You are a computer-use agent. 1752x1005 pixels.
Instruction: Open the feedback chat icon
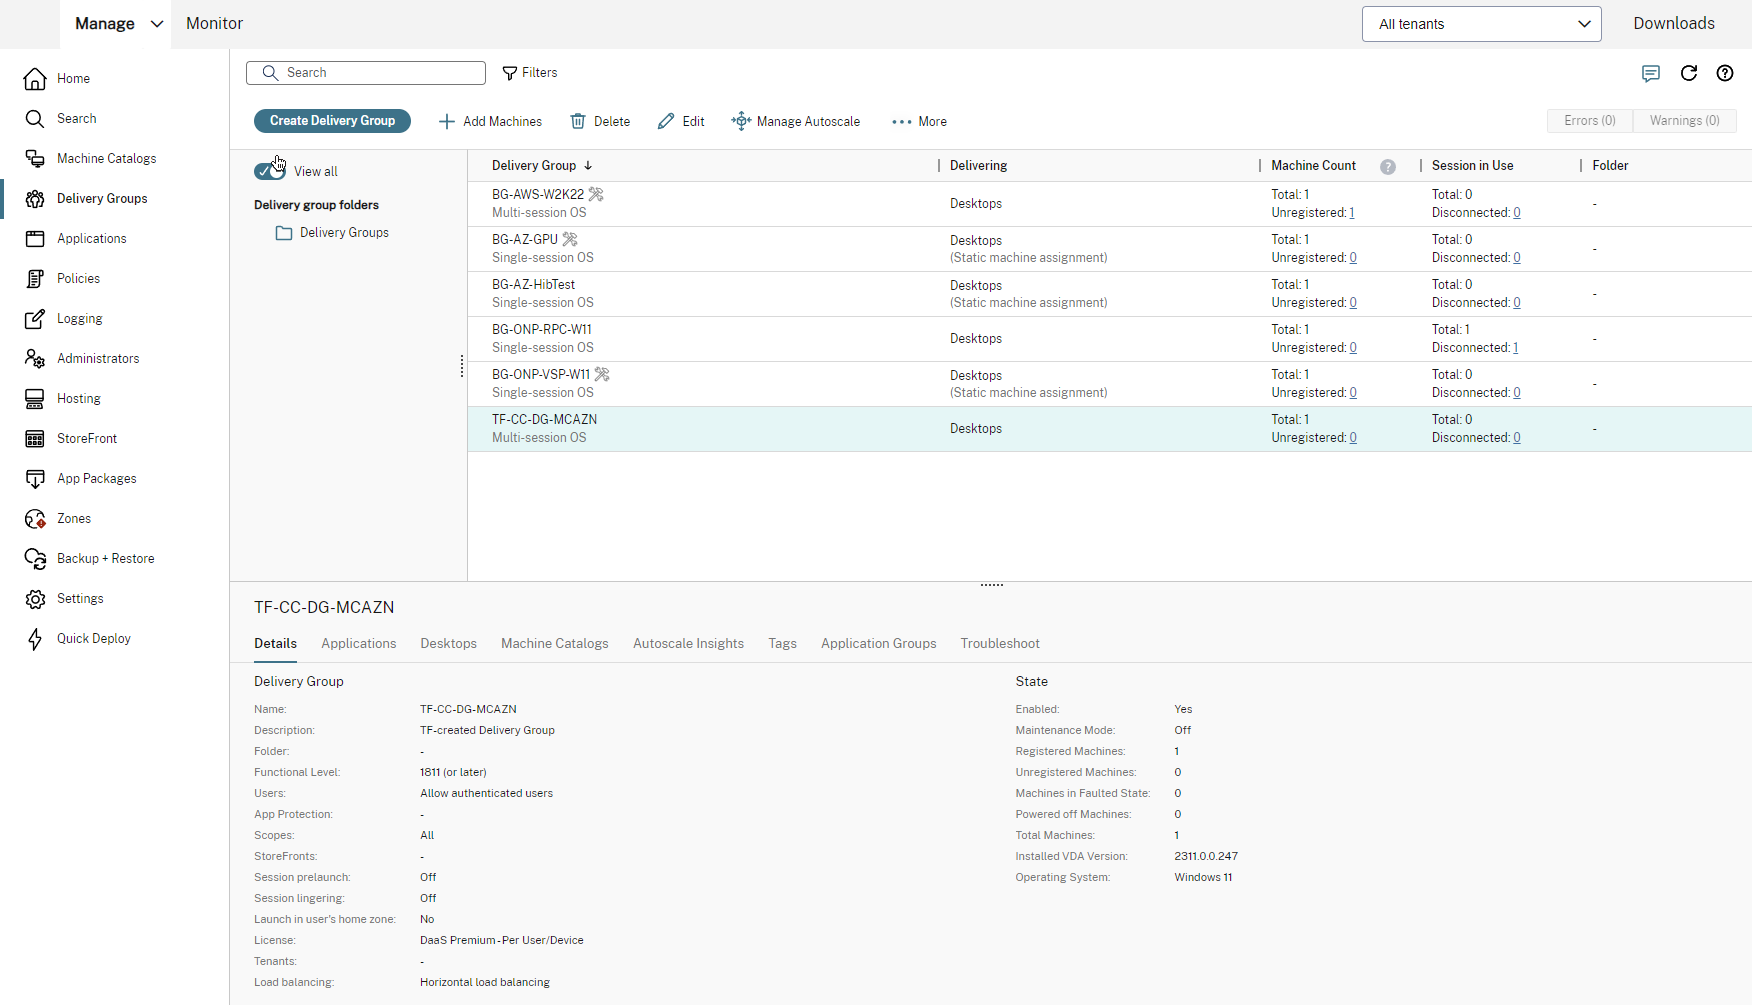tap(1651, 73)
